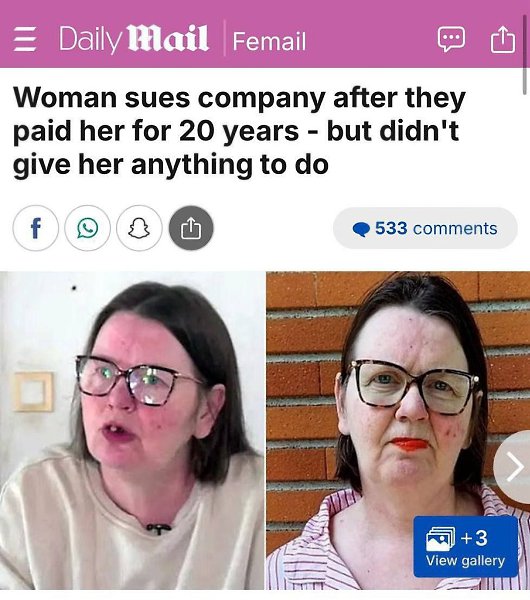Screen dimensions: 530x600
Task: Click the +3 View gallery button
Action: coord(465,546)
